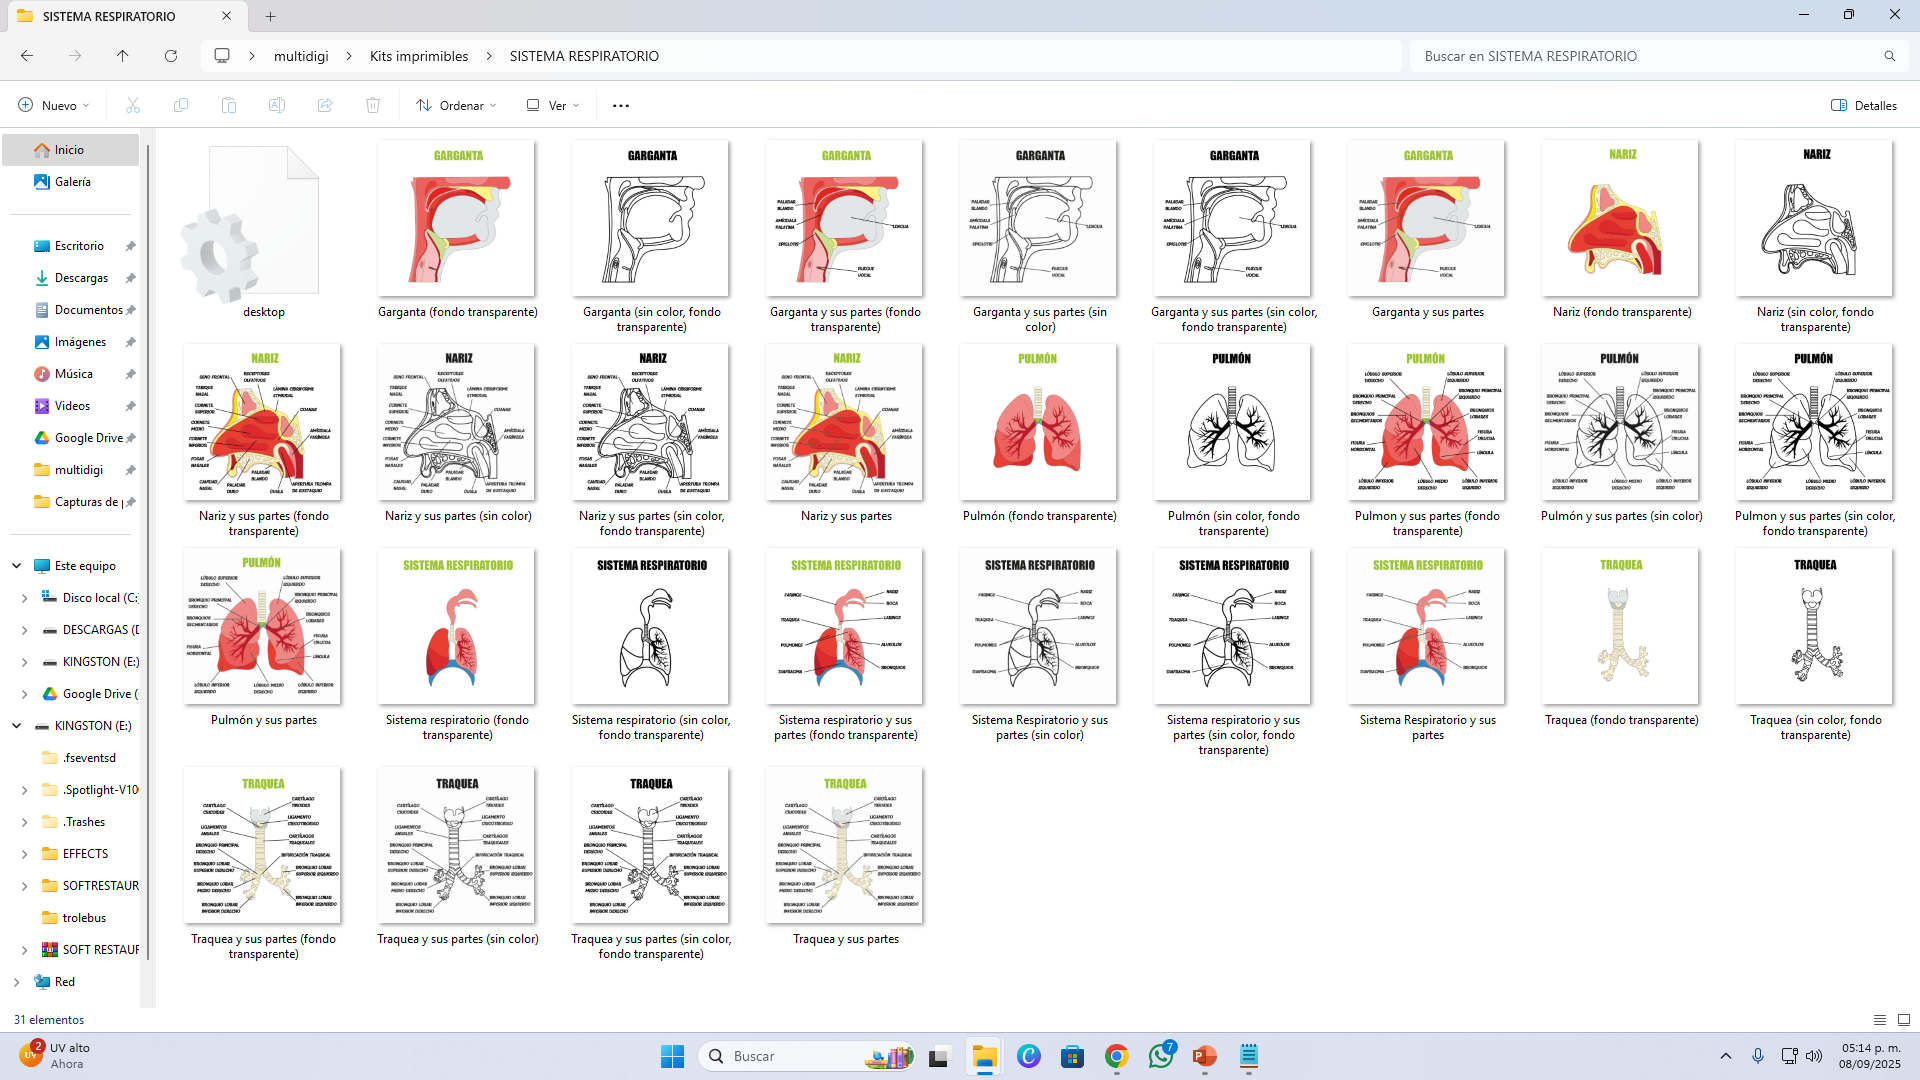The image size is (1920, 1080).
Task: Expand the DESCARGAS drive tree node
Action: click(24, 630)
